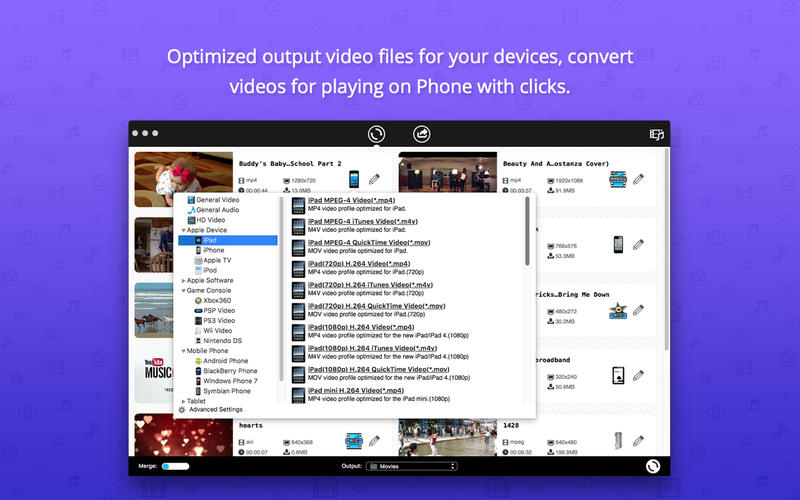Click film icon beside iPad mini H.264 Video(*.mp4)

(x=298, y=395)
